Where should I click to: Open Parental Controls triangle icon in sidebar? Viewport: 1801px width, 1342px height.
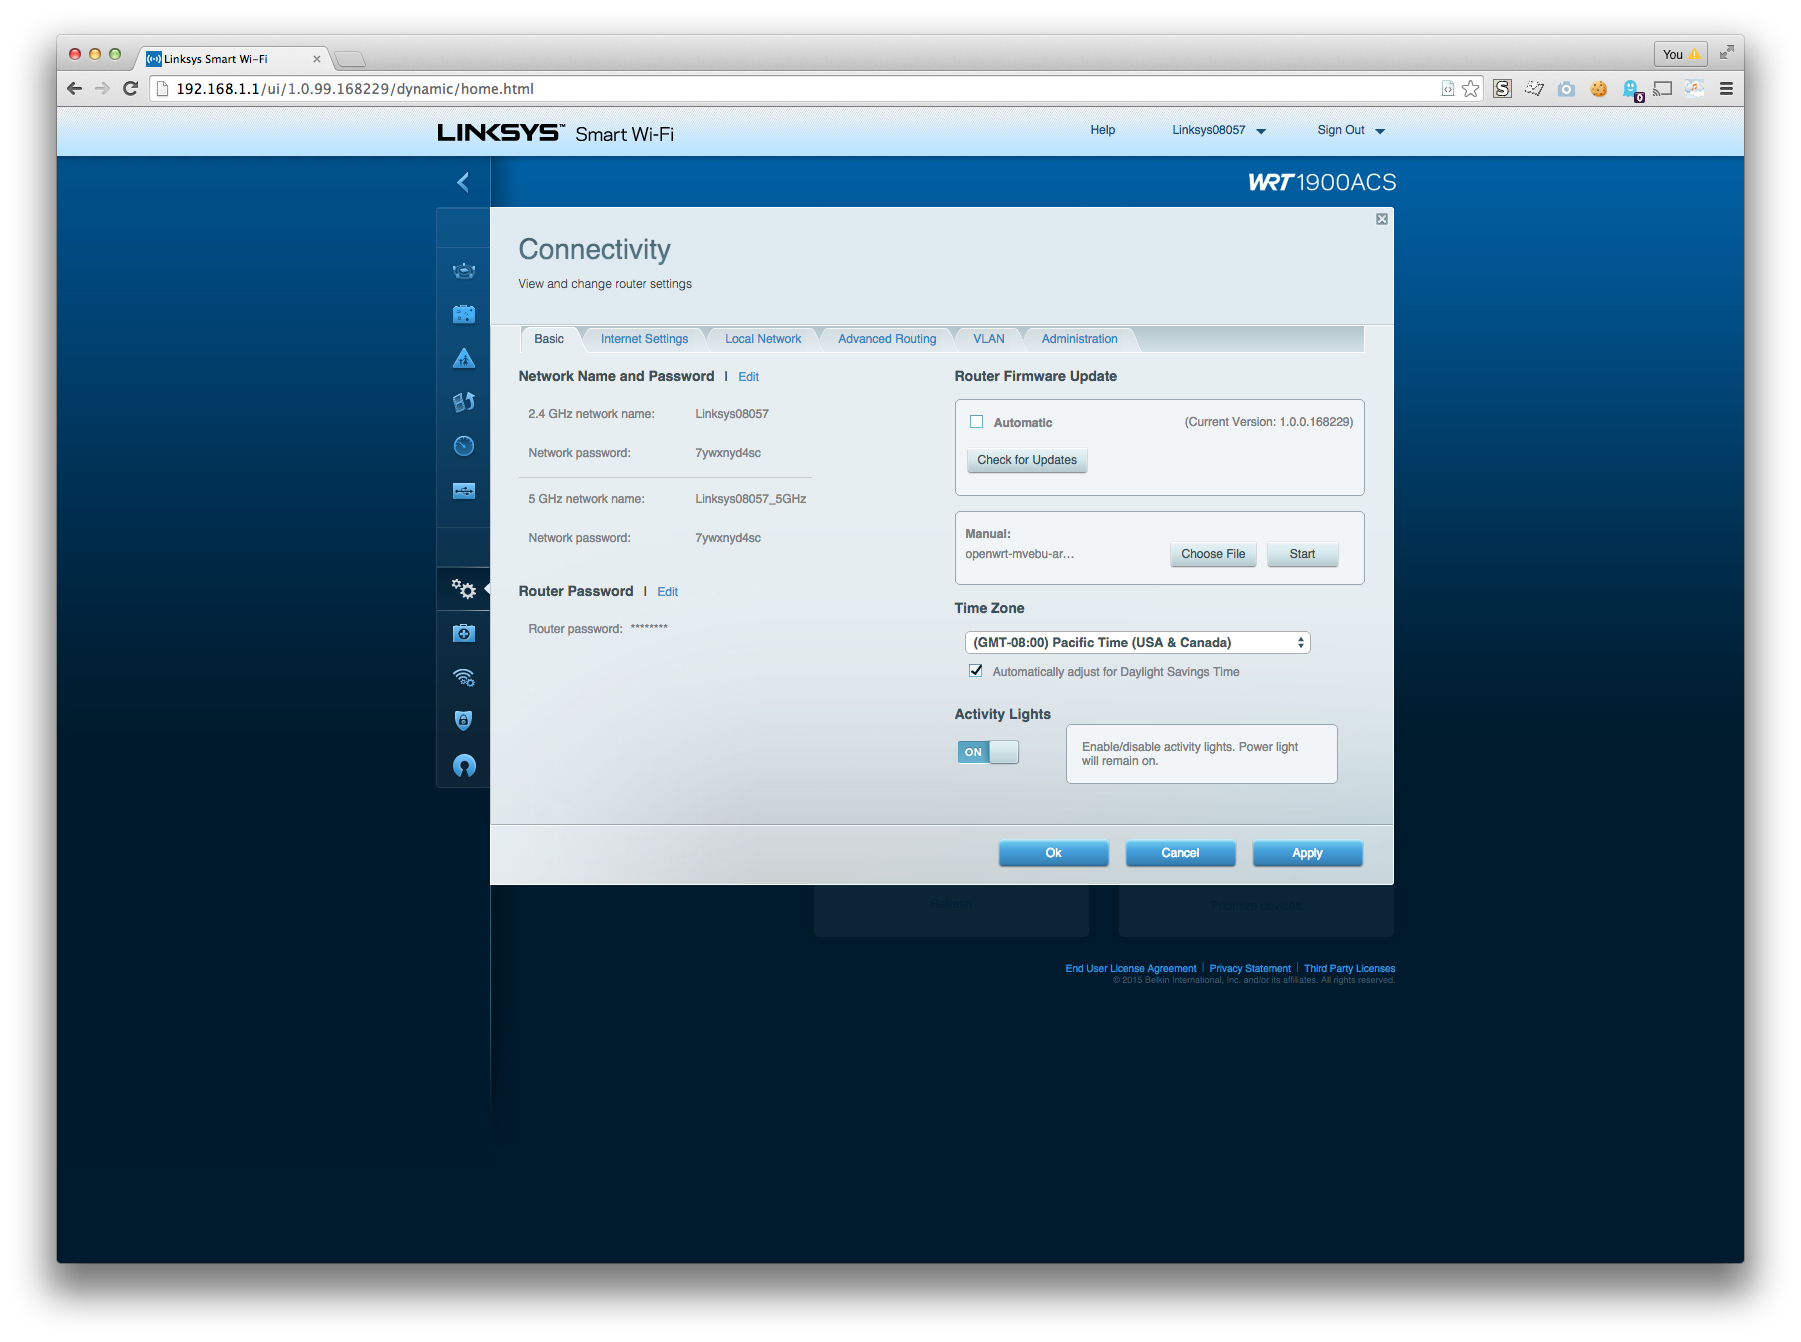(464, 358)
